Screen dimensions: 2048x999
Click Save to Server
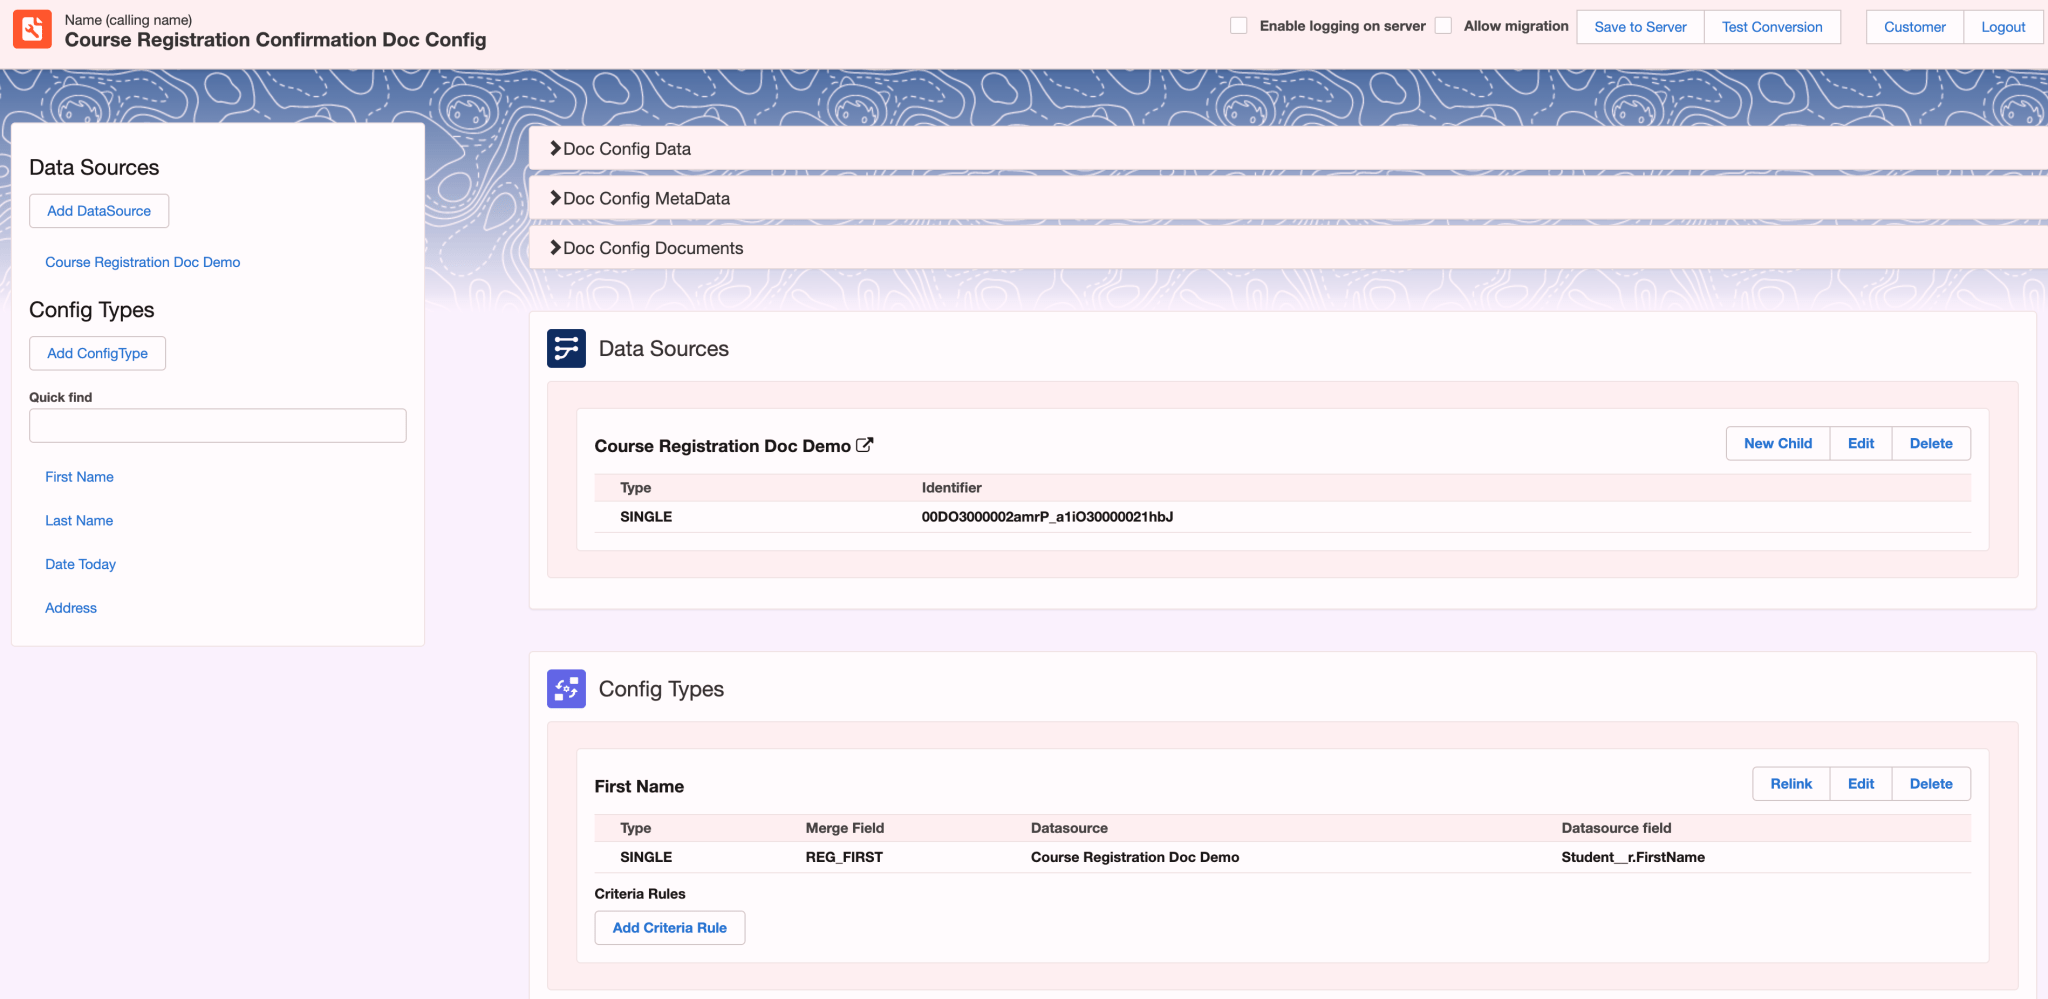1639,27
